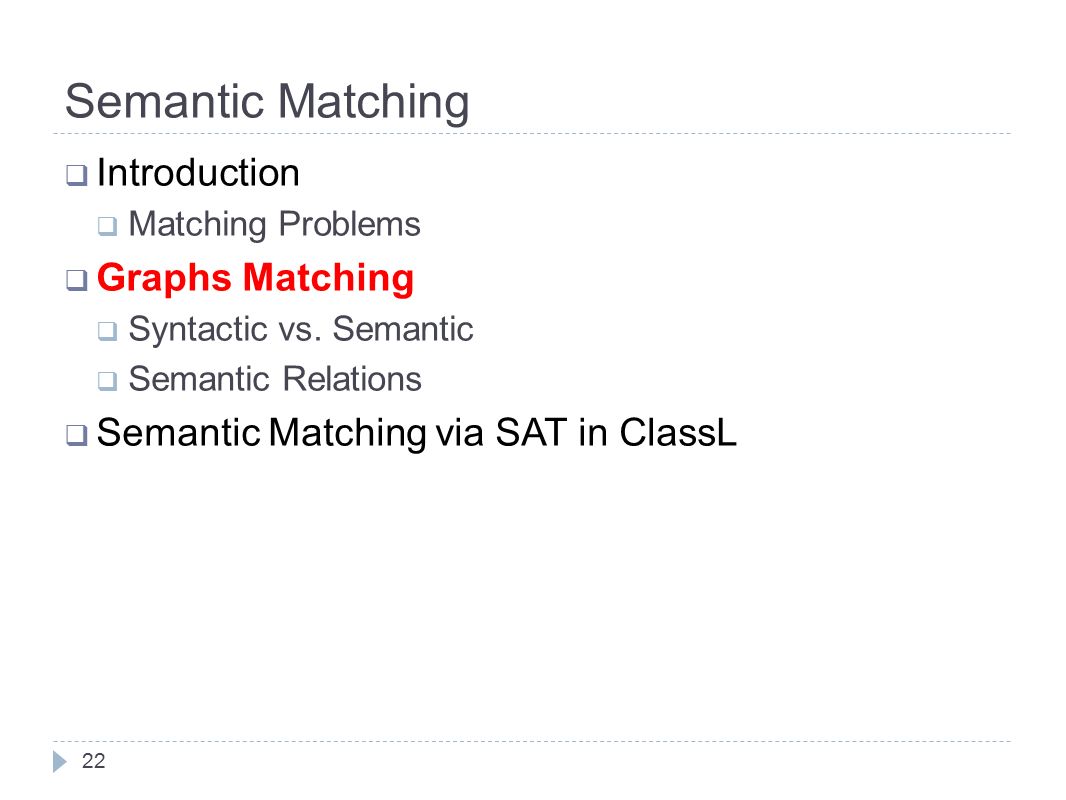Click the dashed footer separator line
1066x800 pixels.
[x=532, y=742]
